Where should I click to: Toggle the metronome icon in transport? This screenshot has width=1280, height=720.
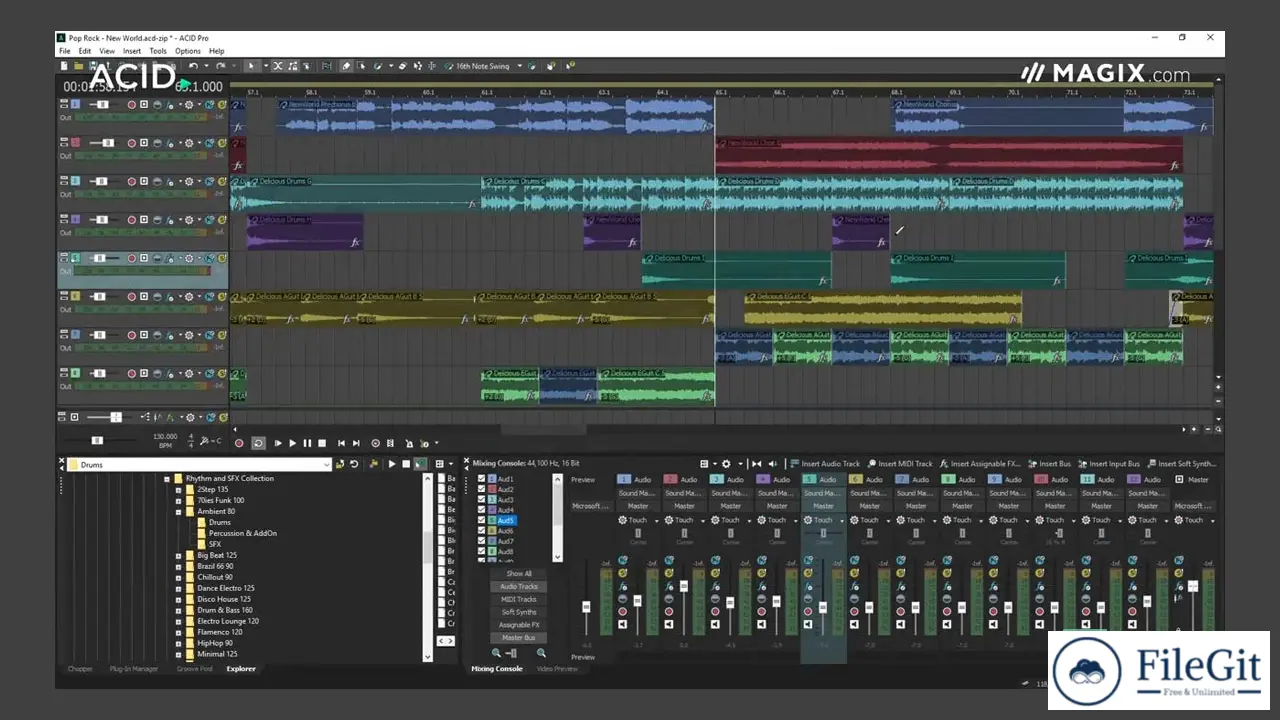(x=409, y=443)
